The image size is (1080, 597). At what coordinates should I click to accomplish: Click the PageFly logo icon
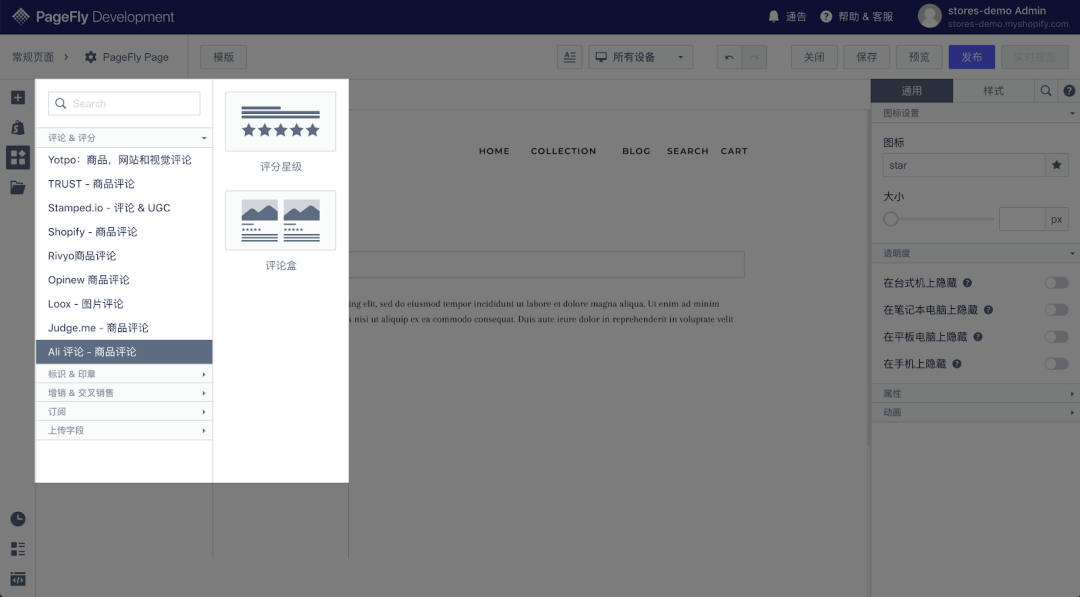[x=21, y=17]
